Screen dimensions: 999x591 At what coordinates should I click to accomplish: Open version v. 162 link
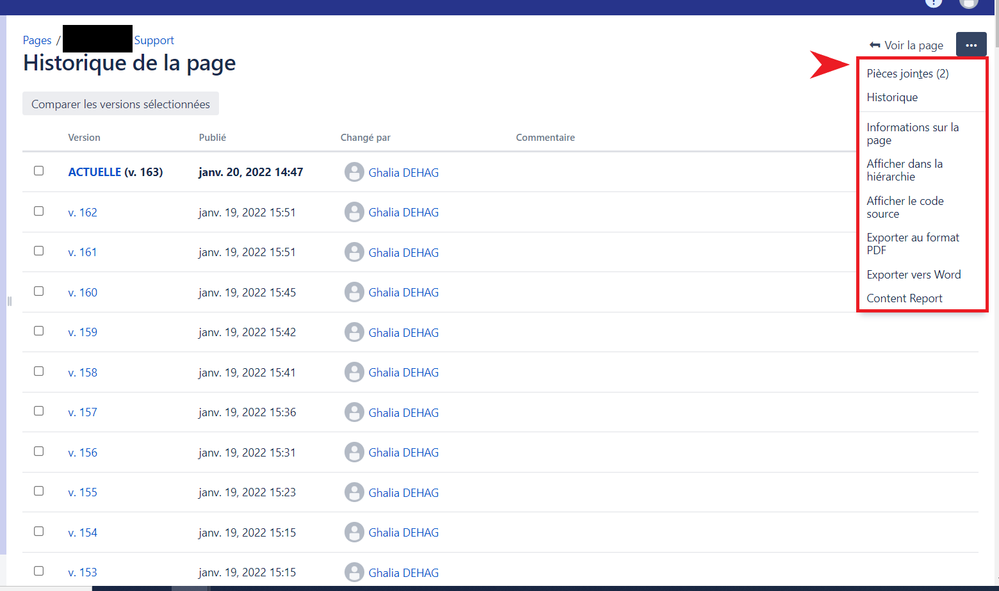83,212
